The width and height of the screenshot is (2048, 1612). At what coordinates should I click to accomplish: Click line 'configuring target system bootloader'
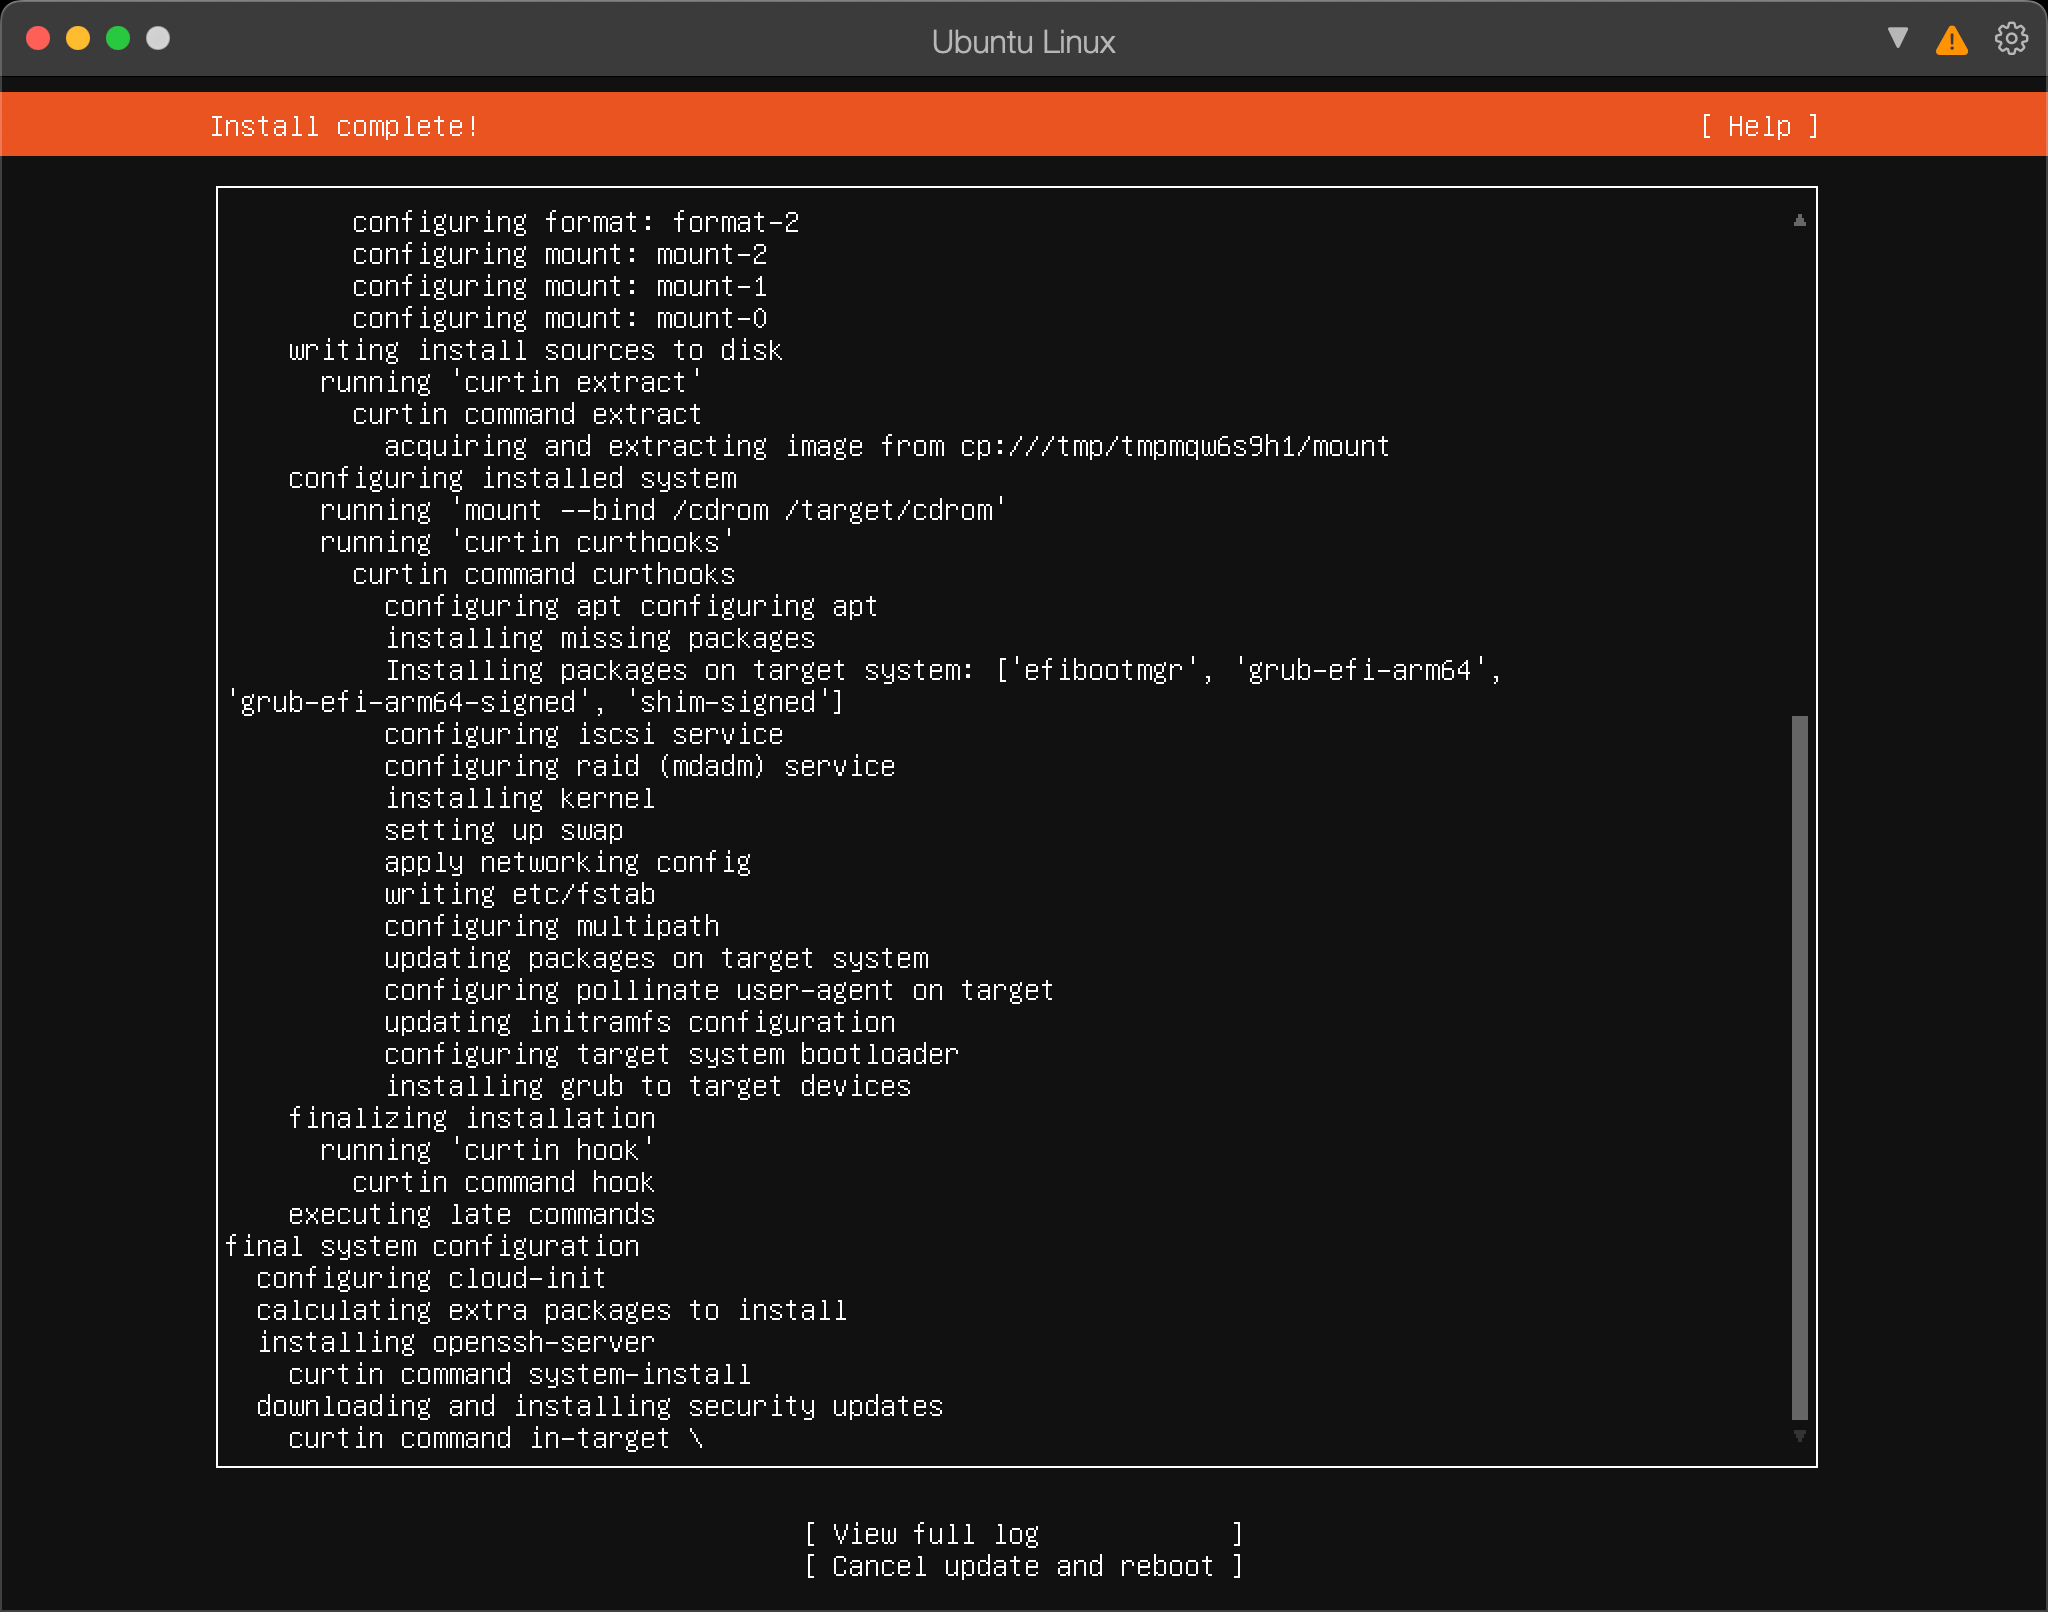pos(671,1054)
